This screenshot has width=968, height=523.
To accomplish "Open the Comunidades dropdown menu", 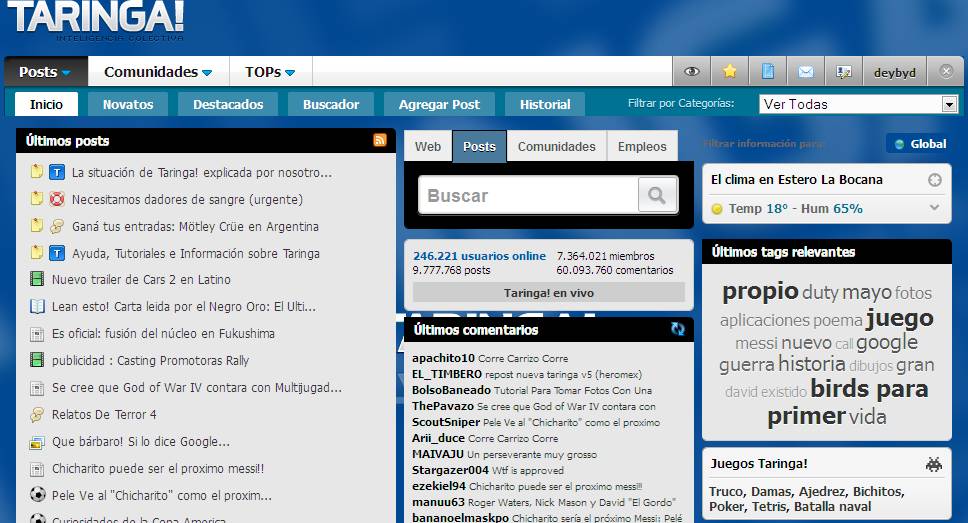I will [158, 72].
